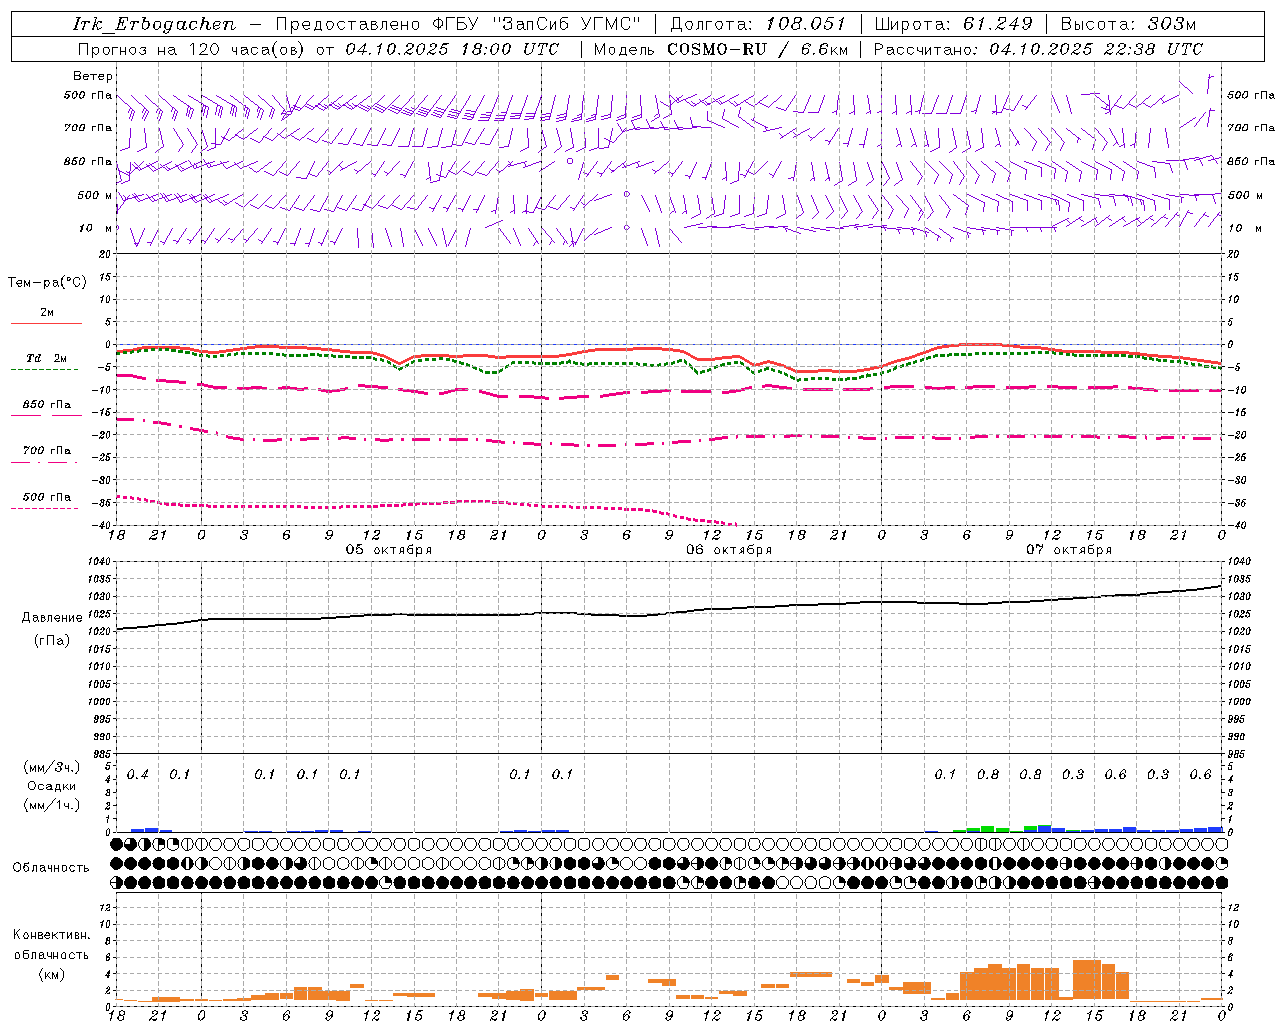Select the 'Долгота: 108.051' longitude text
Screen dimensions: 1280x1024
757,24
